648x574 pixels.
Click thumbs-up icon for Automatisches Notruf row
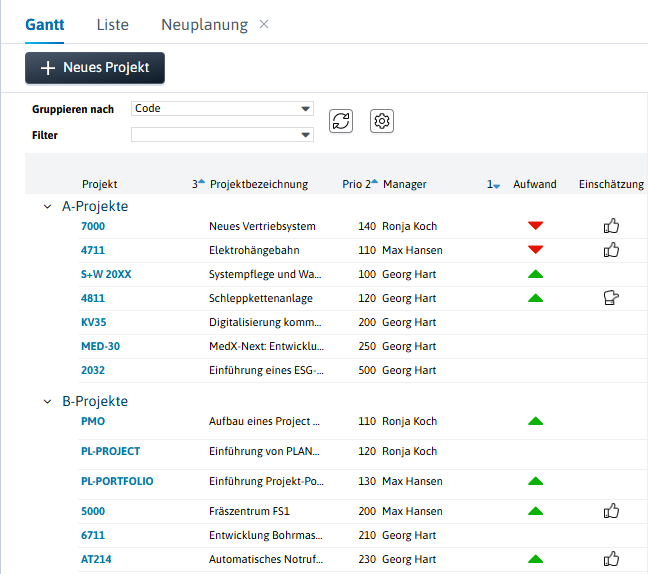[611, 559]
